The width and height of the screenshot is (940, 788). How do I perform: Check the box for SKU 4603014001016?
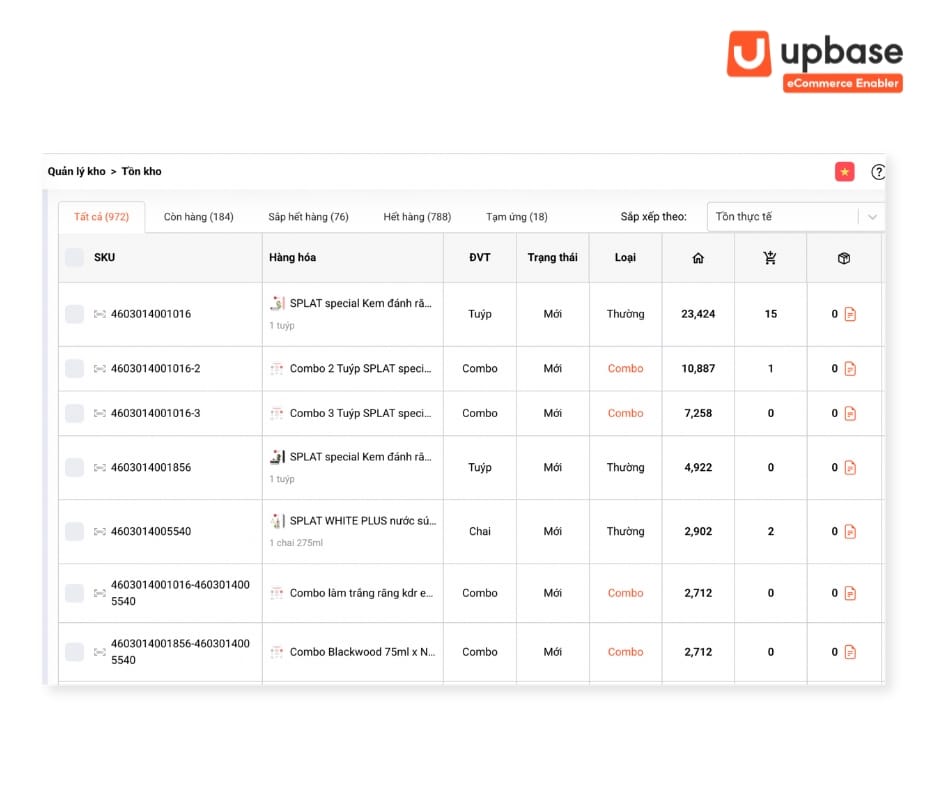[x=74, y=314]
